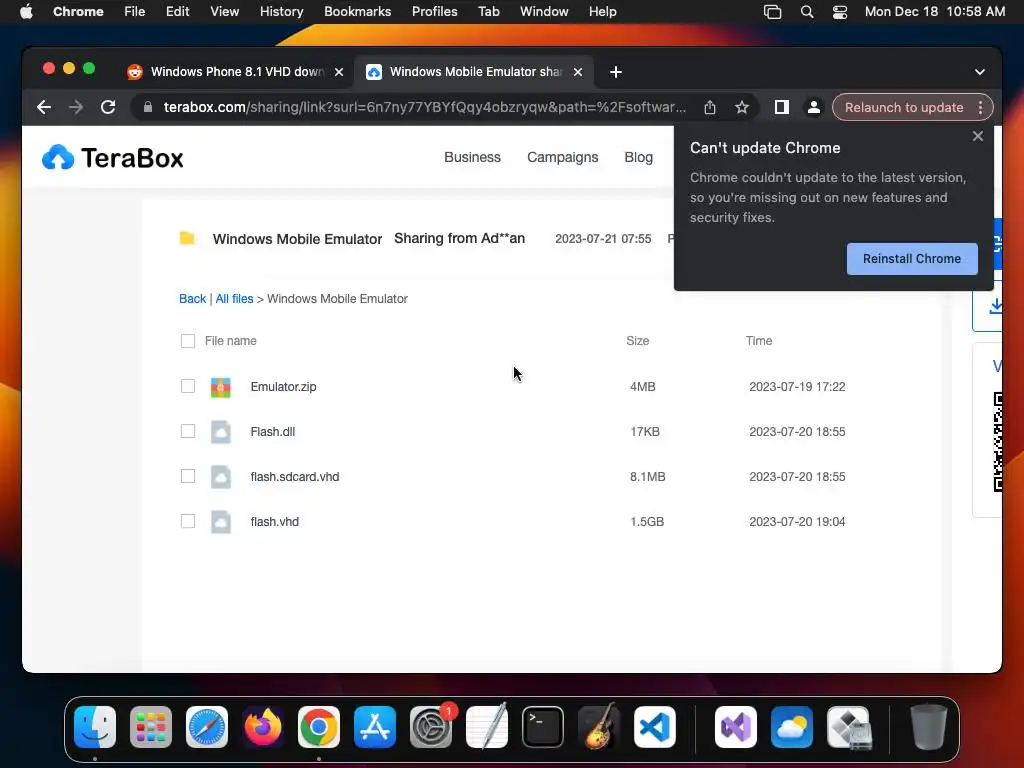1024x768 pixels.
Task: Click the menu bar date and time
Action: tap(935, 12)
